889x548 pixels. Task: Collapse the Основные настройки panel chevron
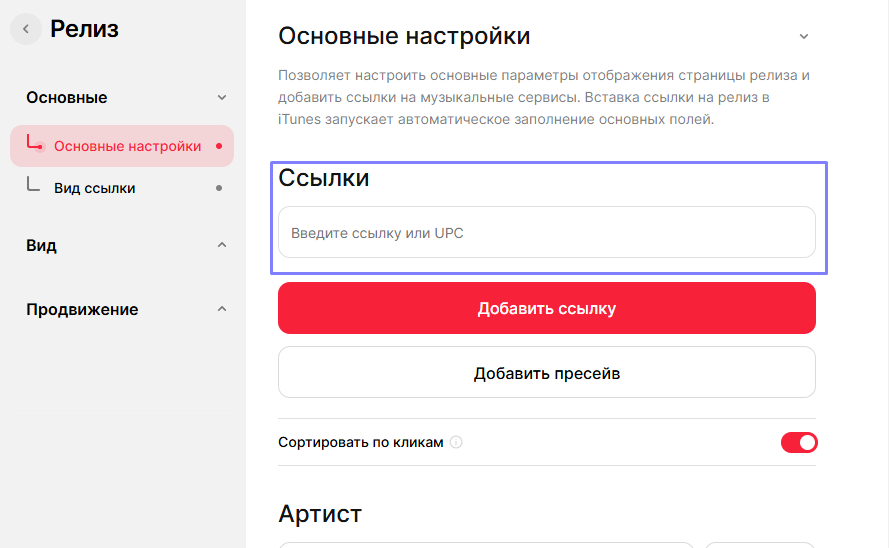pyautogui.click(x=803, y=36)
